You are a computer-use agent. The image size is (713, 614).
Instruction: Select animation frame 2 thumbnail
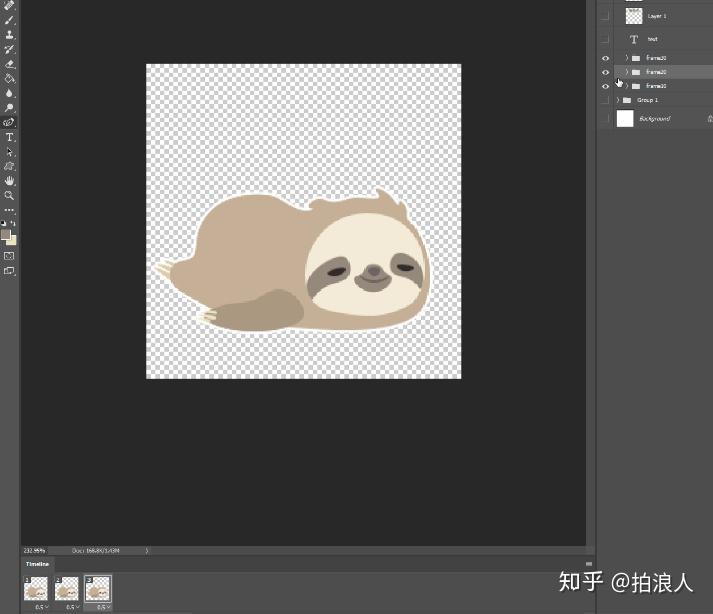(67, 589)
